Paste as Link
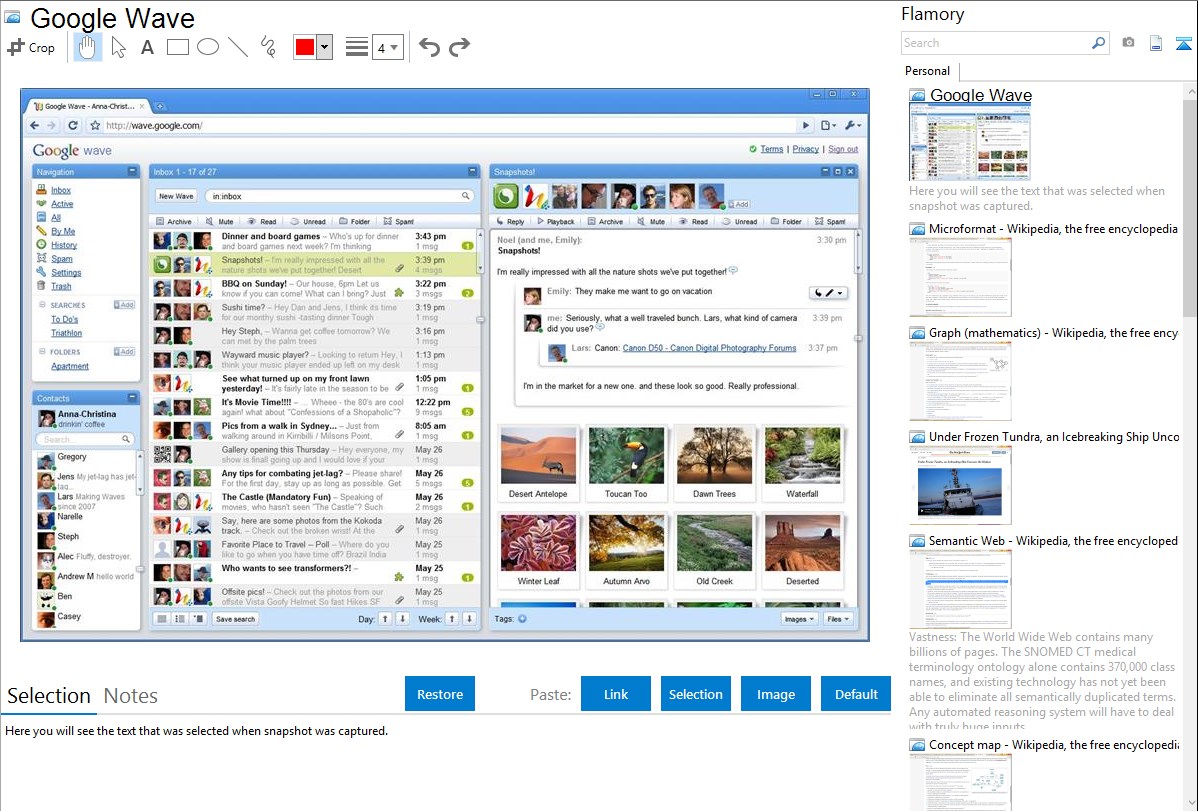The image size is (1198, 811). 616,694
